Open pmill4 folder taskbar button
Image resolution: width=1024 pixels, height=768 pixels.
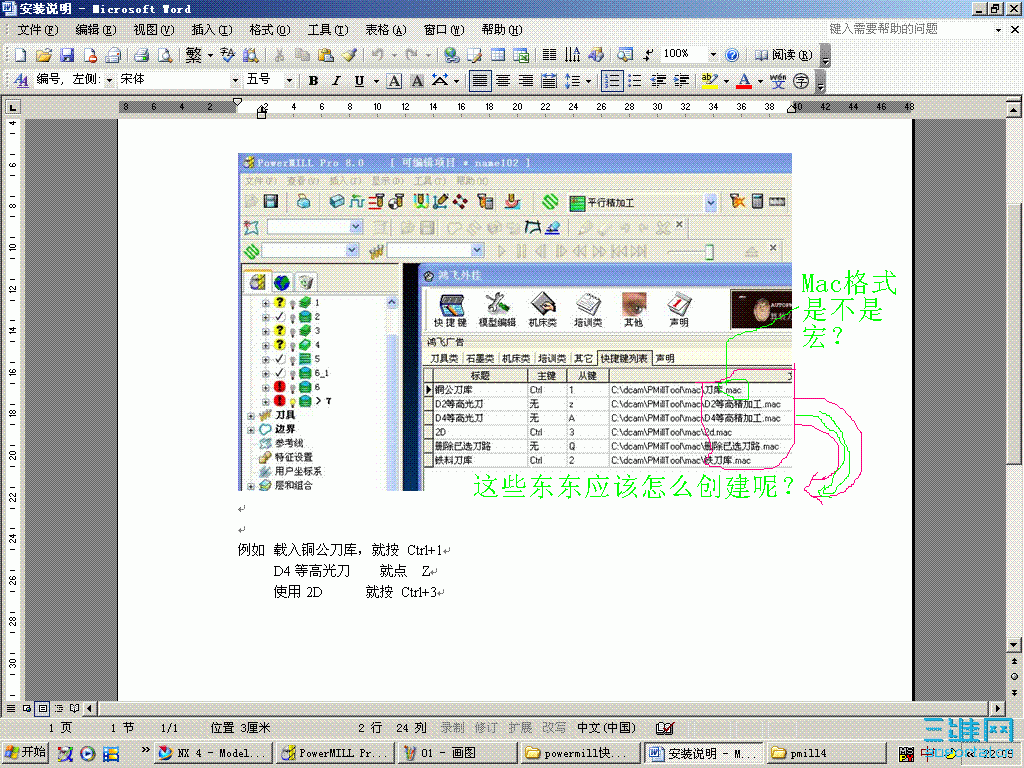825,753
